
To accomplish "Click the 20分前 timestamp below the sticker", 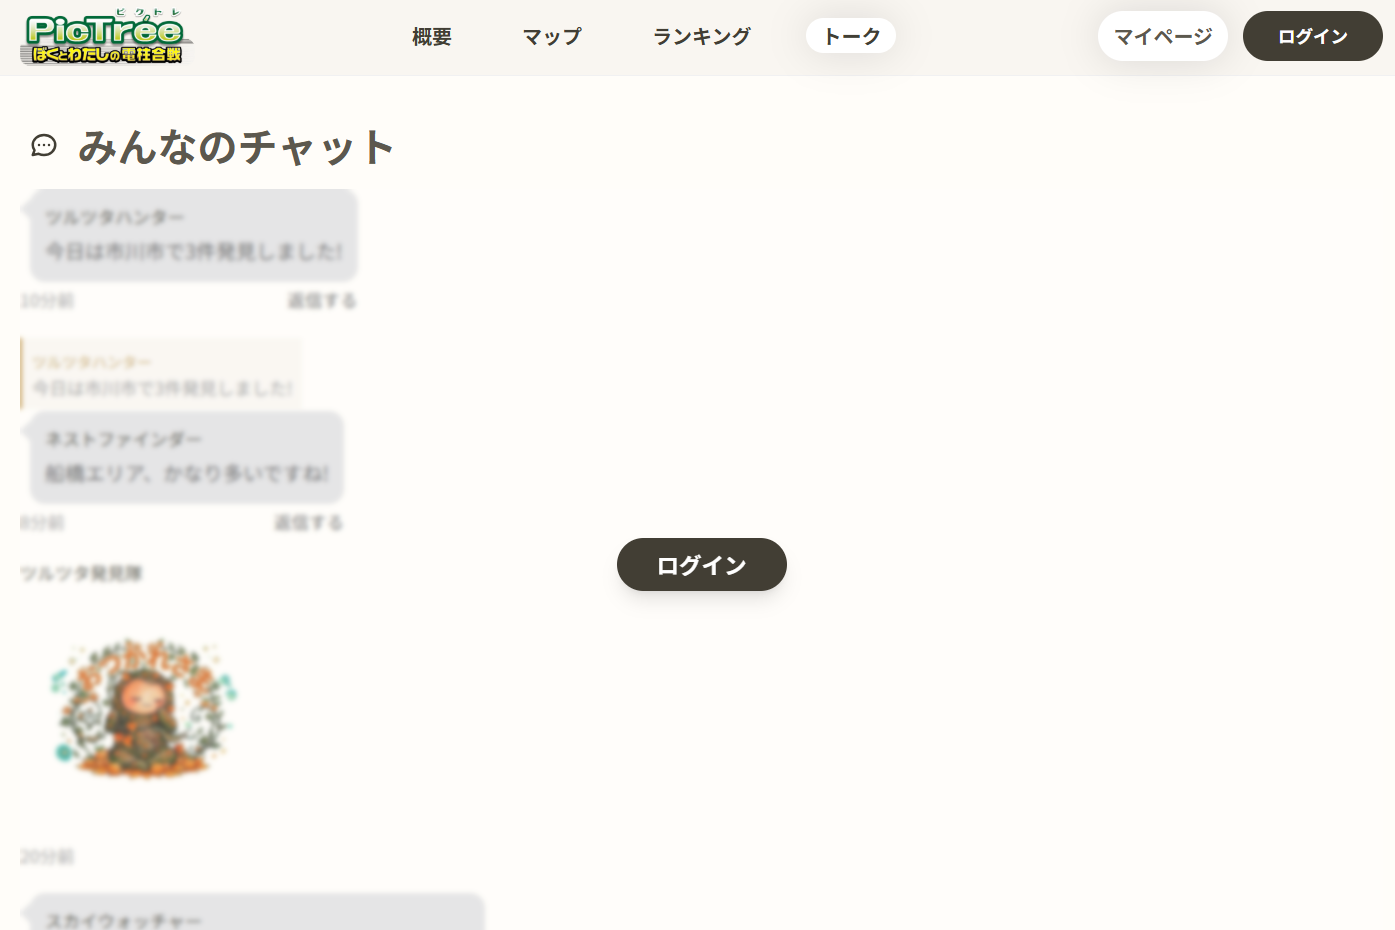I will (47, 857).
